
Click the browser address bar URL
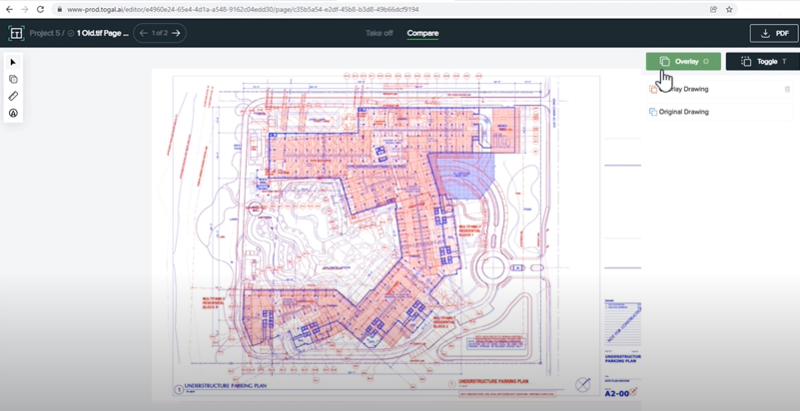pos(243,9)
